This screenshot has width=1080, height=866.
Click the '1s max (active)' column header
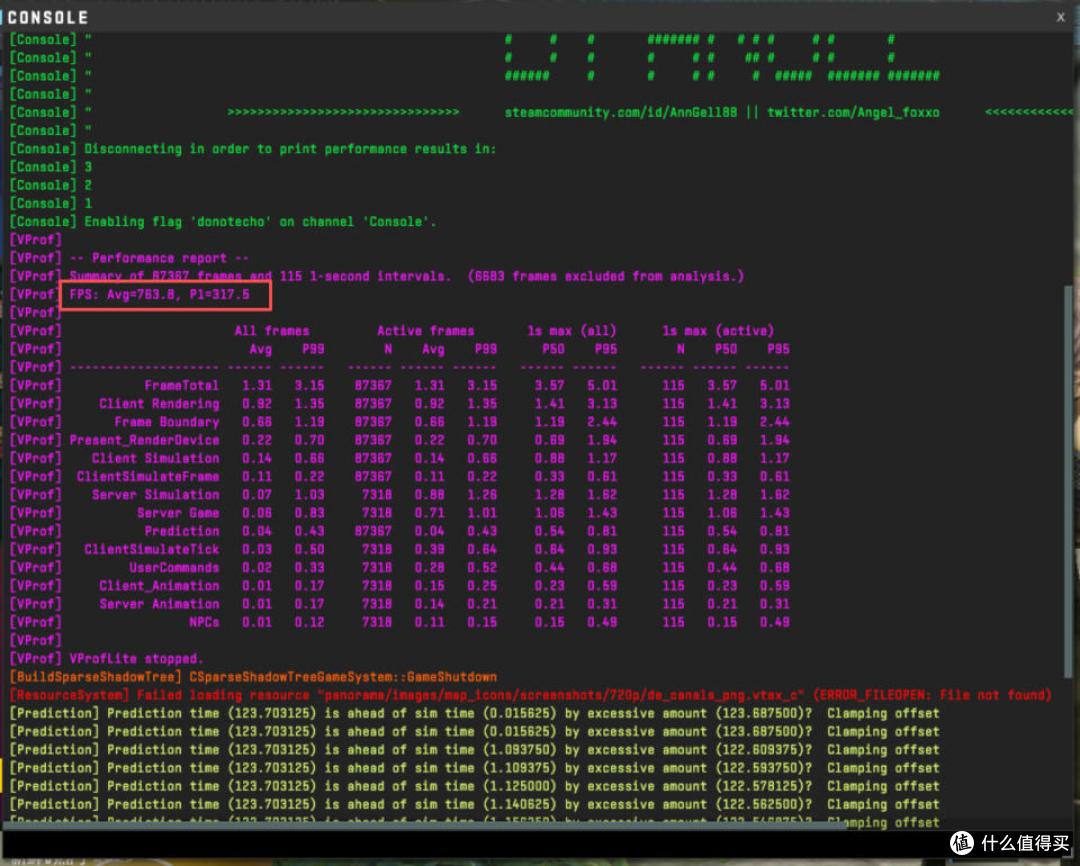tap(718, 331)
